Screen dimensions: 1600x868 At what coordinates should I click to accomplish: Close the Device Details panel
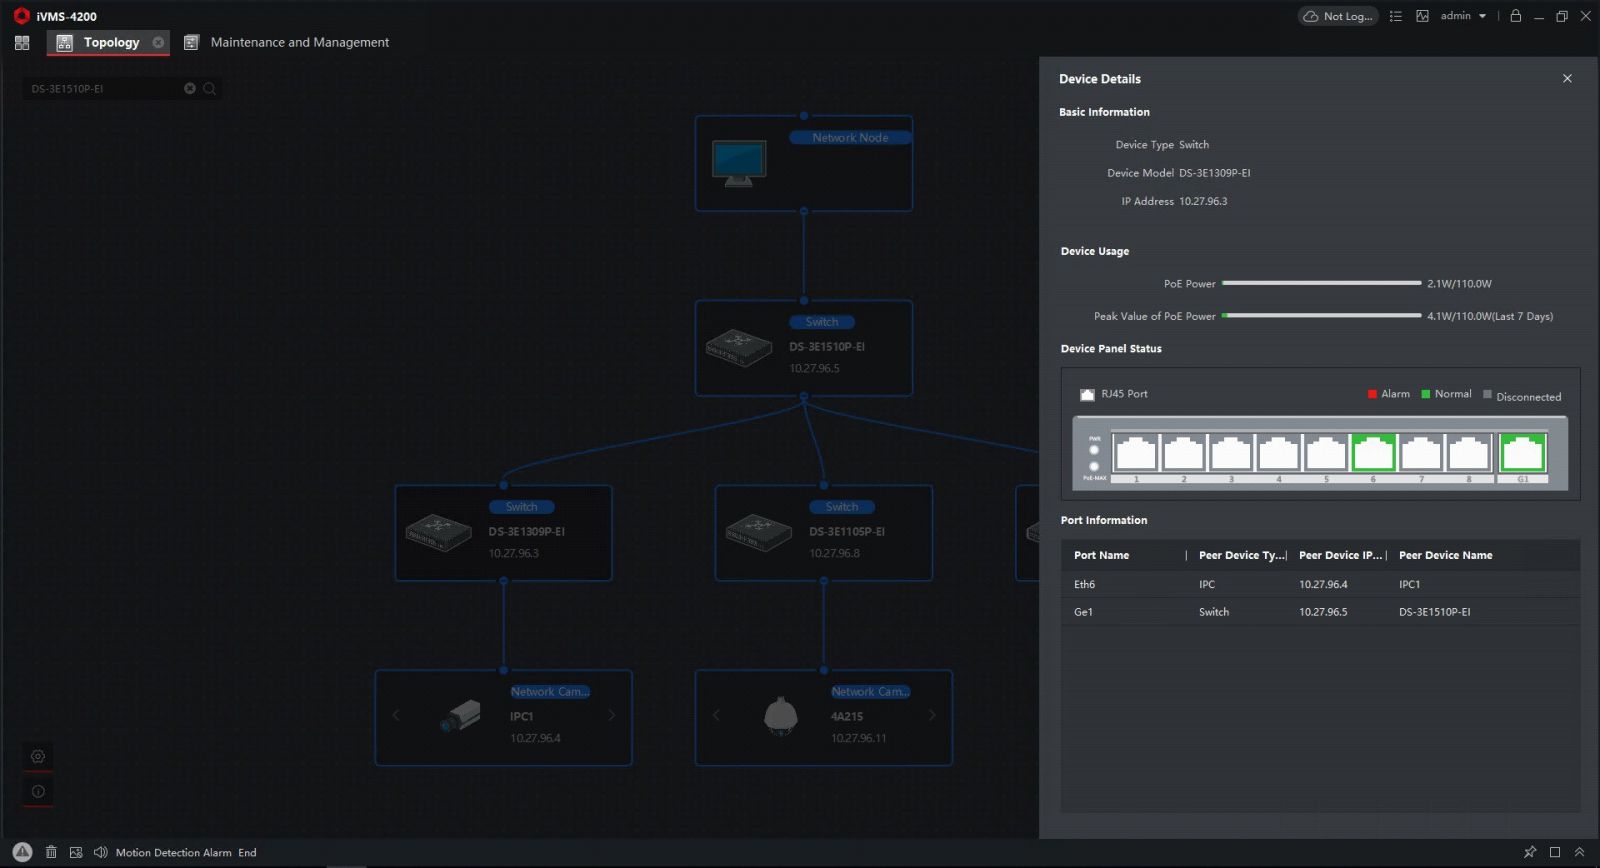pyautogui.click(x=1567, y=79)
